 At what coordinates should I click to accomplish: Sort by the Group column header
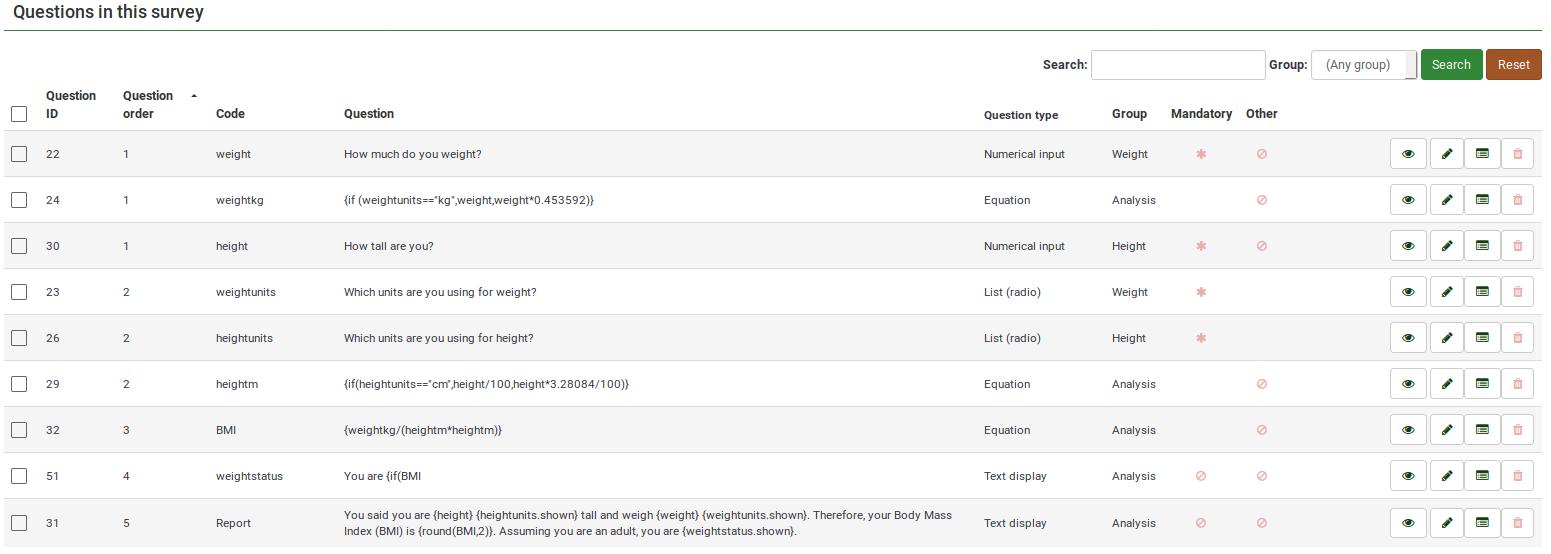pos(1129,114)
